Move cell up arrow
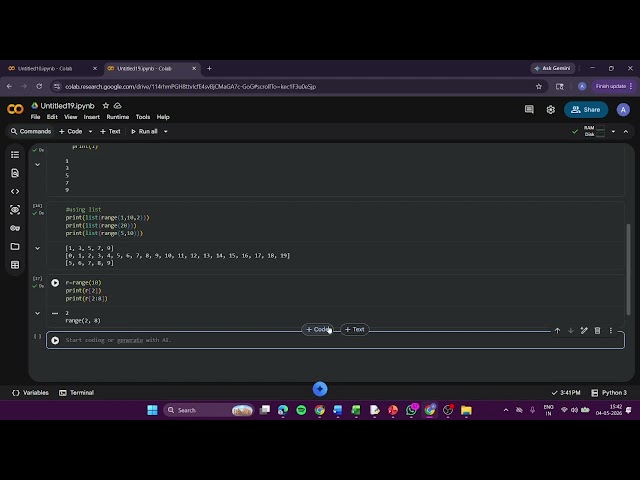Viewport: 640px width, 480px height. pos(557,331)
